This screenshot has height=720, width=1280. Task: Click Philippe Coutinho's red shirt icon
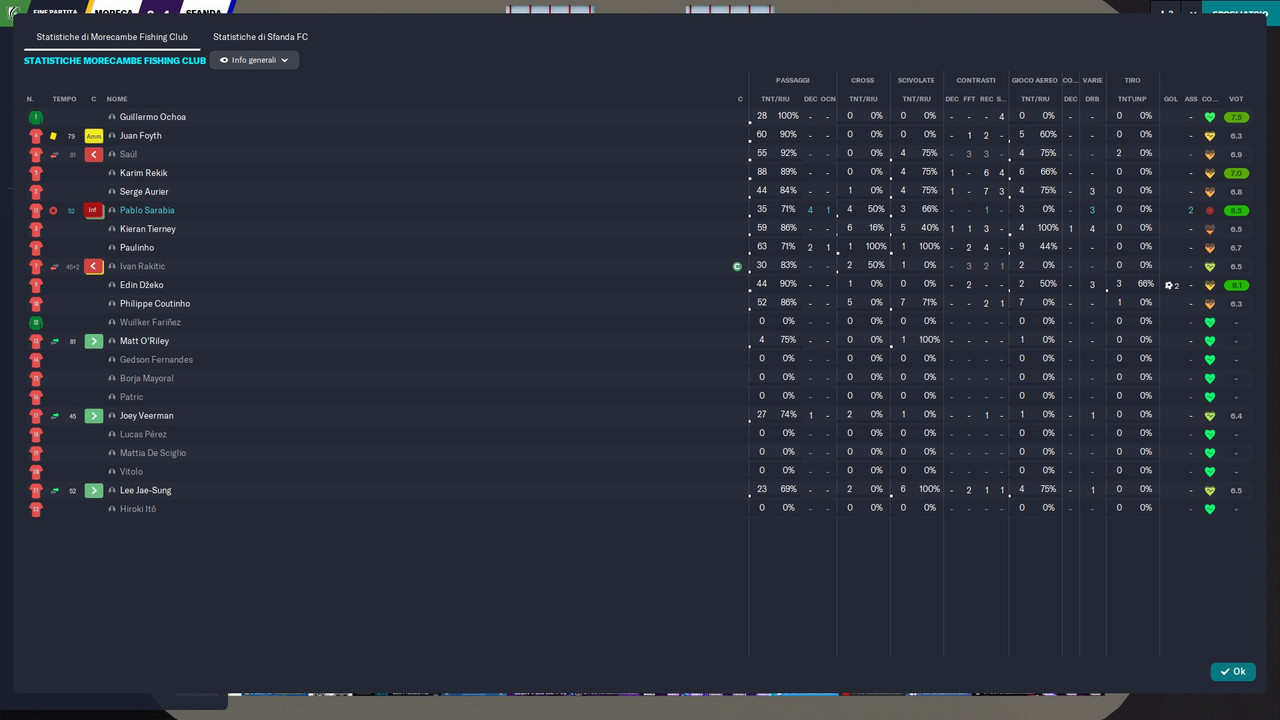pyautogui.click(x=36, y=304)
